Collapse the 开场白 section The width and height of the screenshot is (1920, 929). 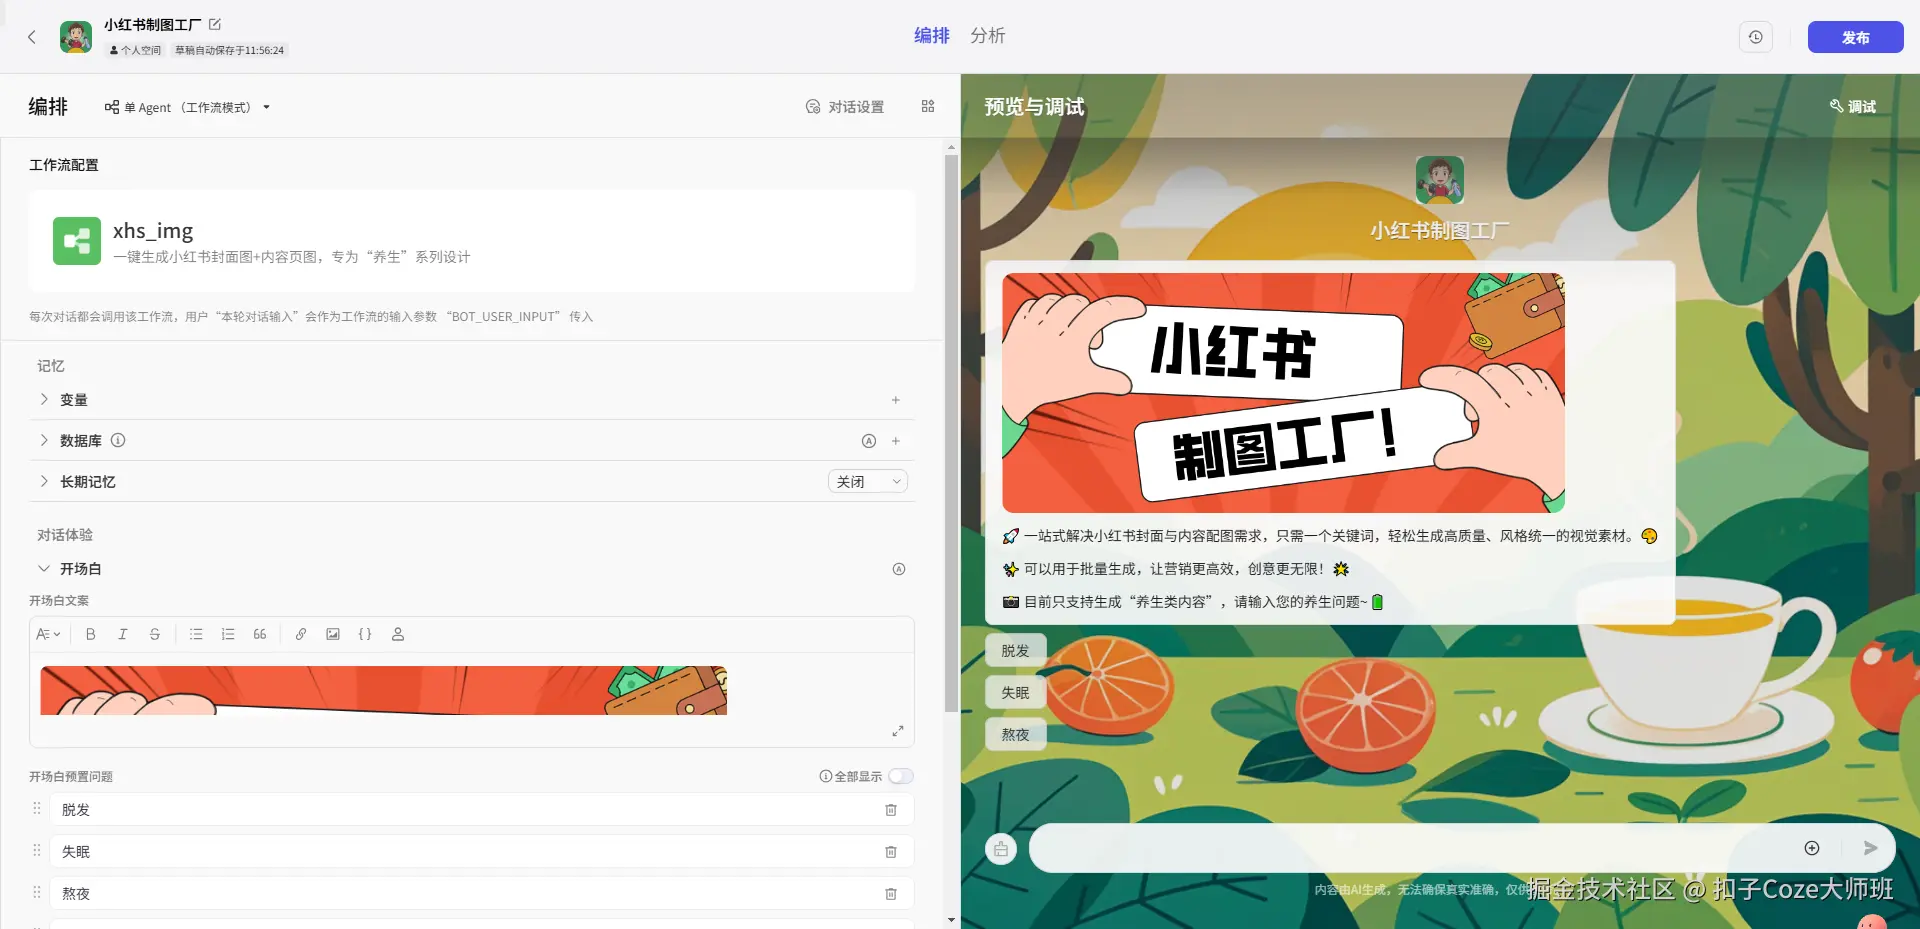(x=44, y=568)
